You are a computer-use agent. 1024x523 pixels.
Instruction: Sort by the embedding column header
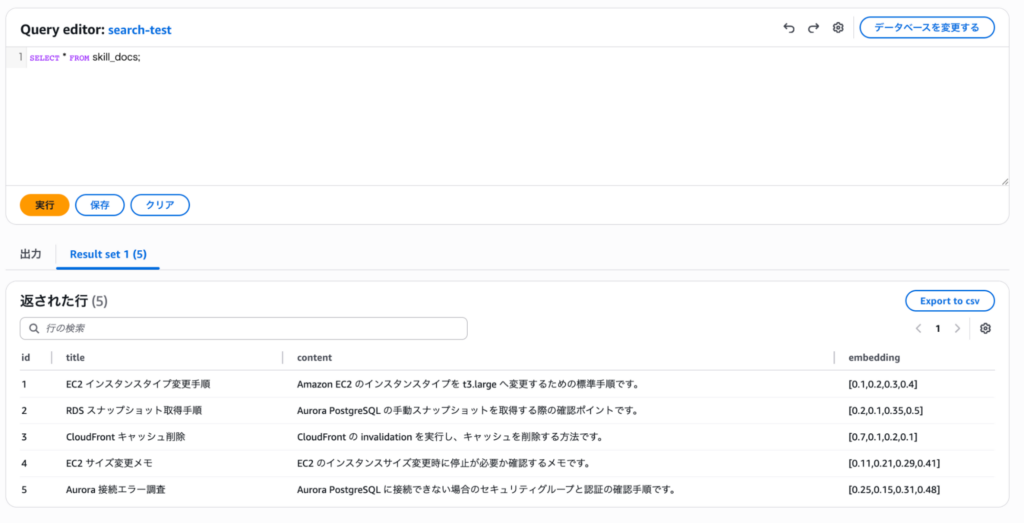pos(874,357)
